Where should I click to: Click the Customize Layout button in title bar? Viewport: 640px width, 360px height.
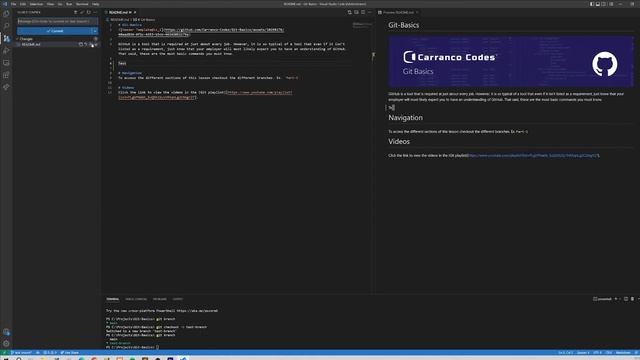pos(611,4)
